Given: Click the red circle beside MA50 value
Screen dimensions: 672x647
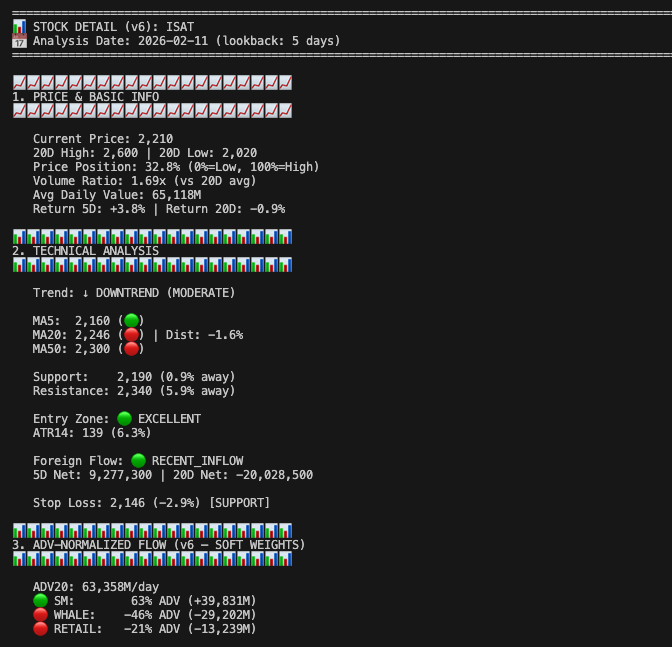Looking at the screenshot, I should click(x=131, y=349).
